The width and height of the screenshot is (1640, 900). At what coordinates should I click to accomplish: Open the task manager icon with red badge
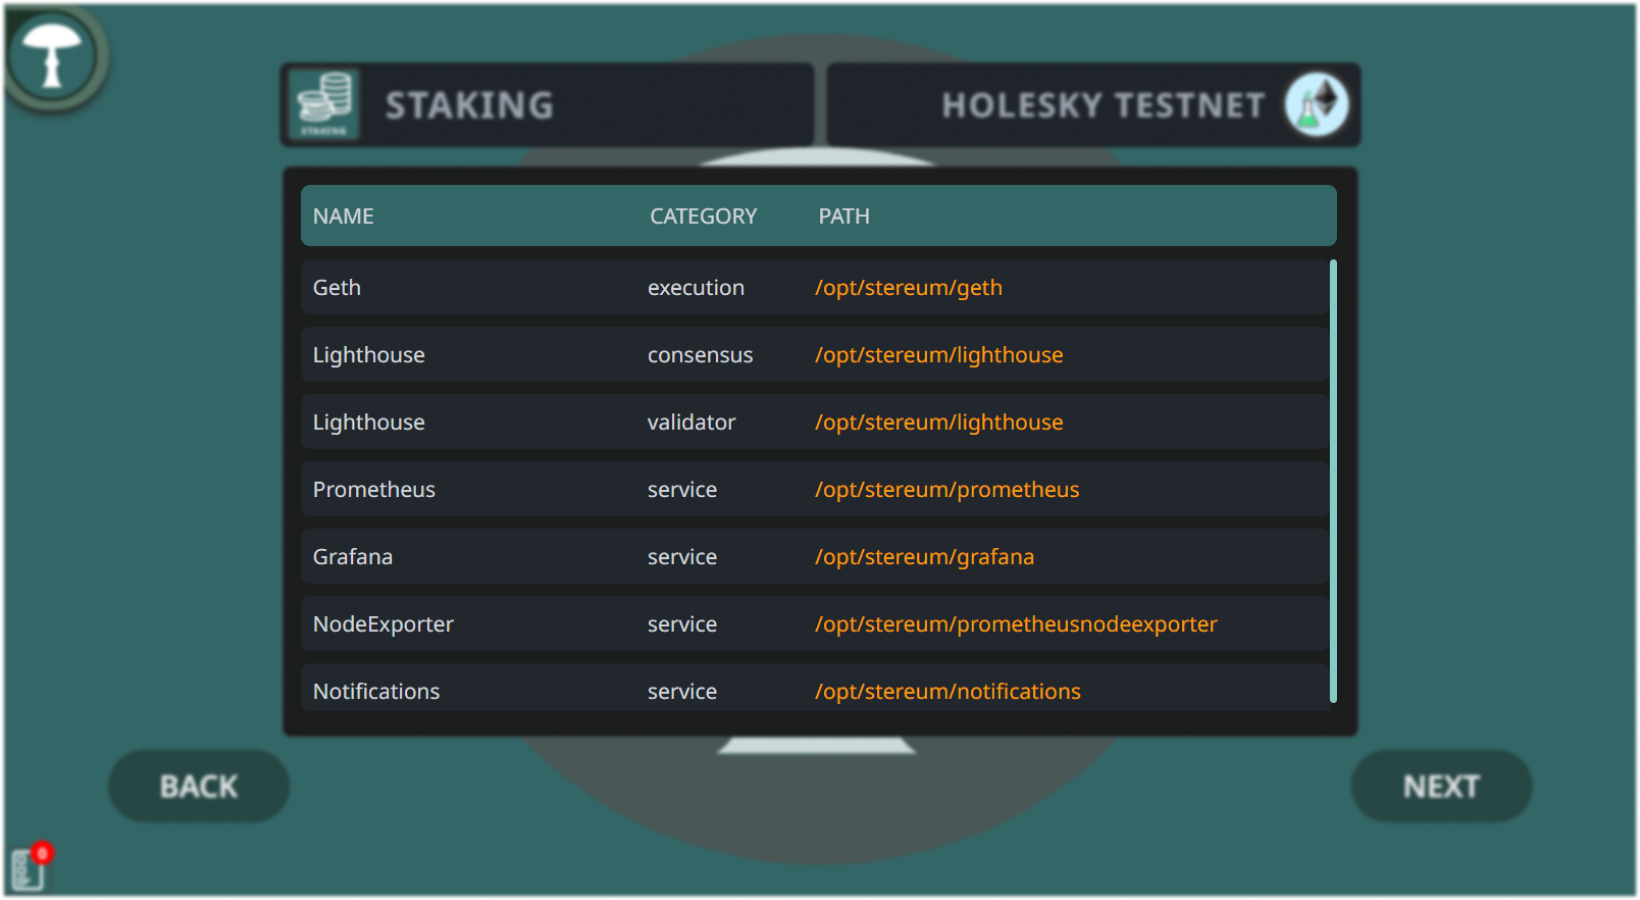point(31,866)
